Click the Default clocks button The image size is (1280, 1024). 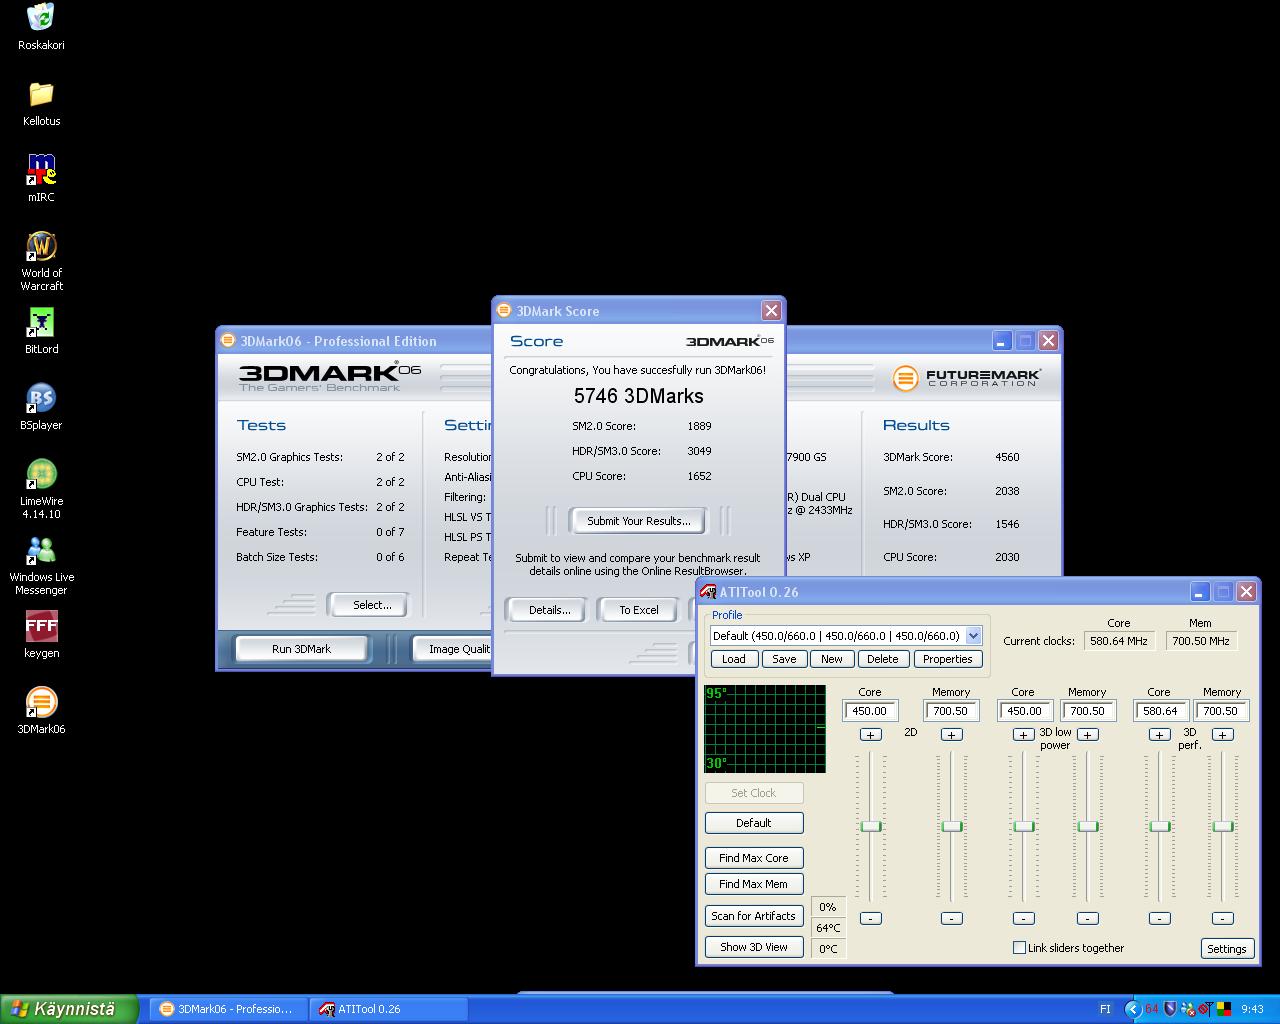[754, 823]
